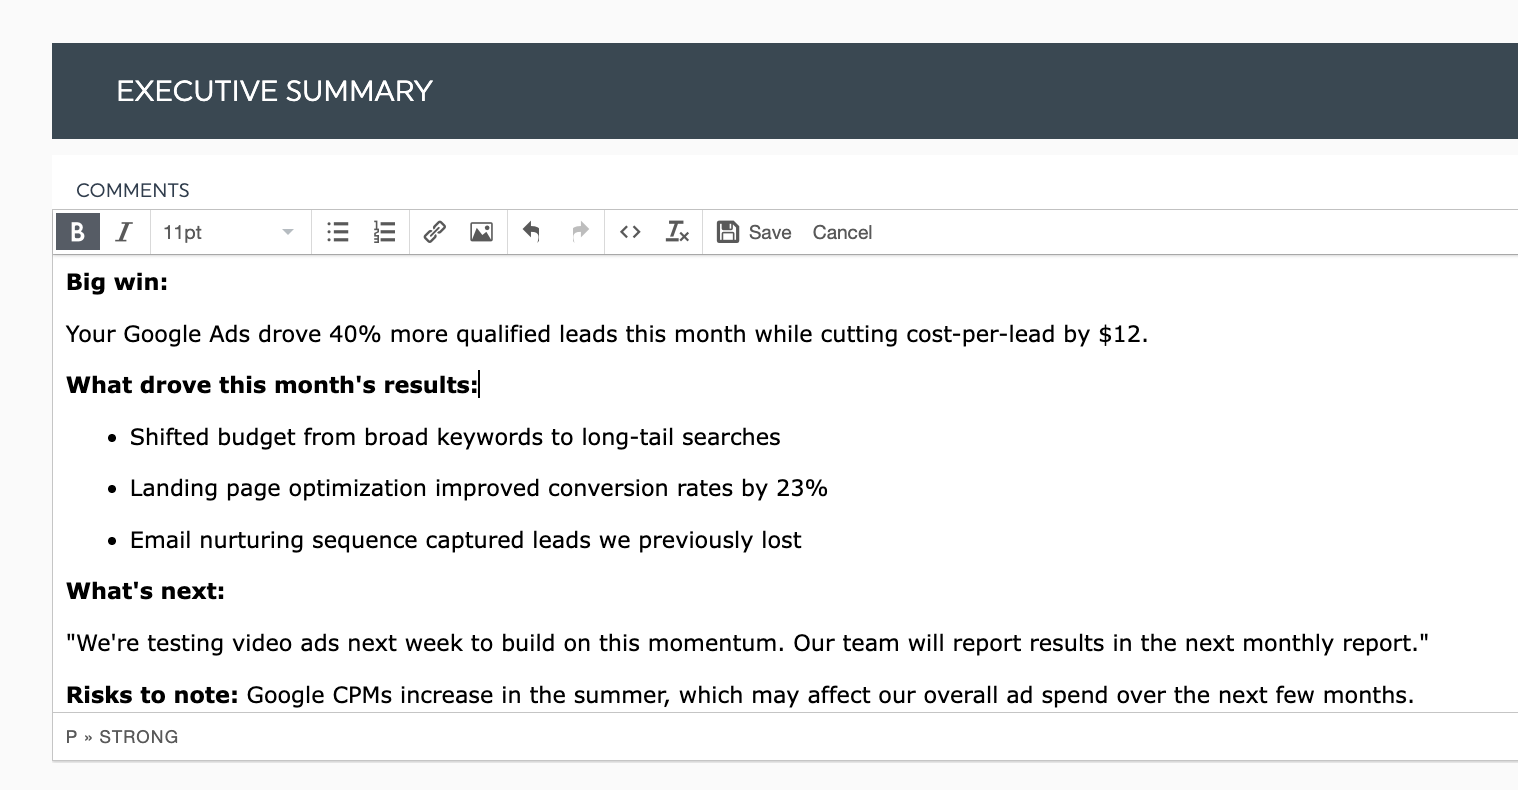Click the insert image icon
The height and width of the screenshot is (790, 1518).
point(481,232)
